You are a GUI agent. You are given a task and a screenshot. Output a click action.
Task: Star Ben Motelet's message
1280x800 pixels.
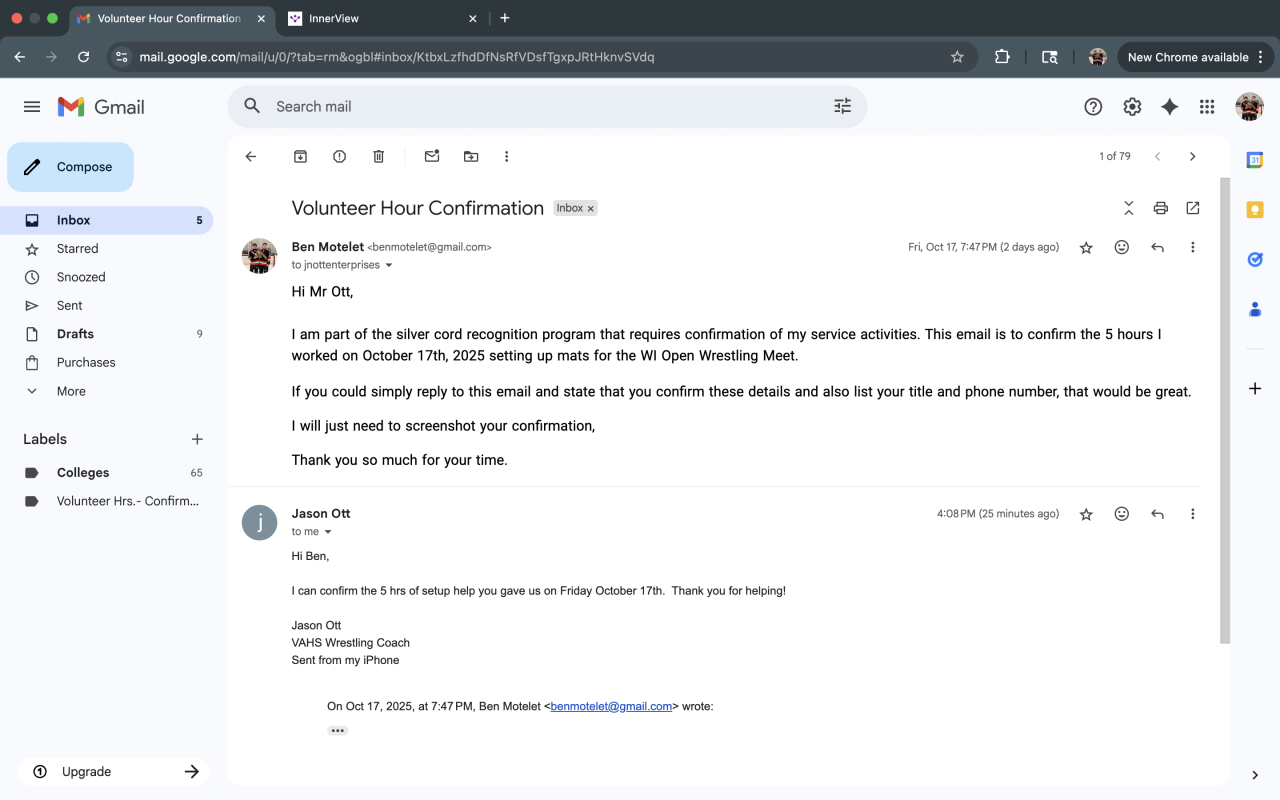1086,248
